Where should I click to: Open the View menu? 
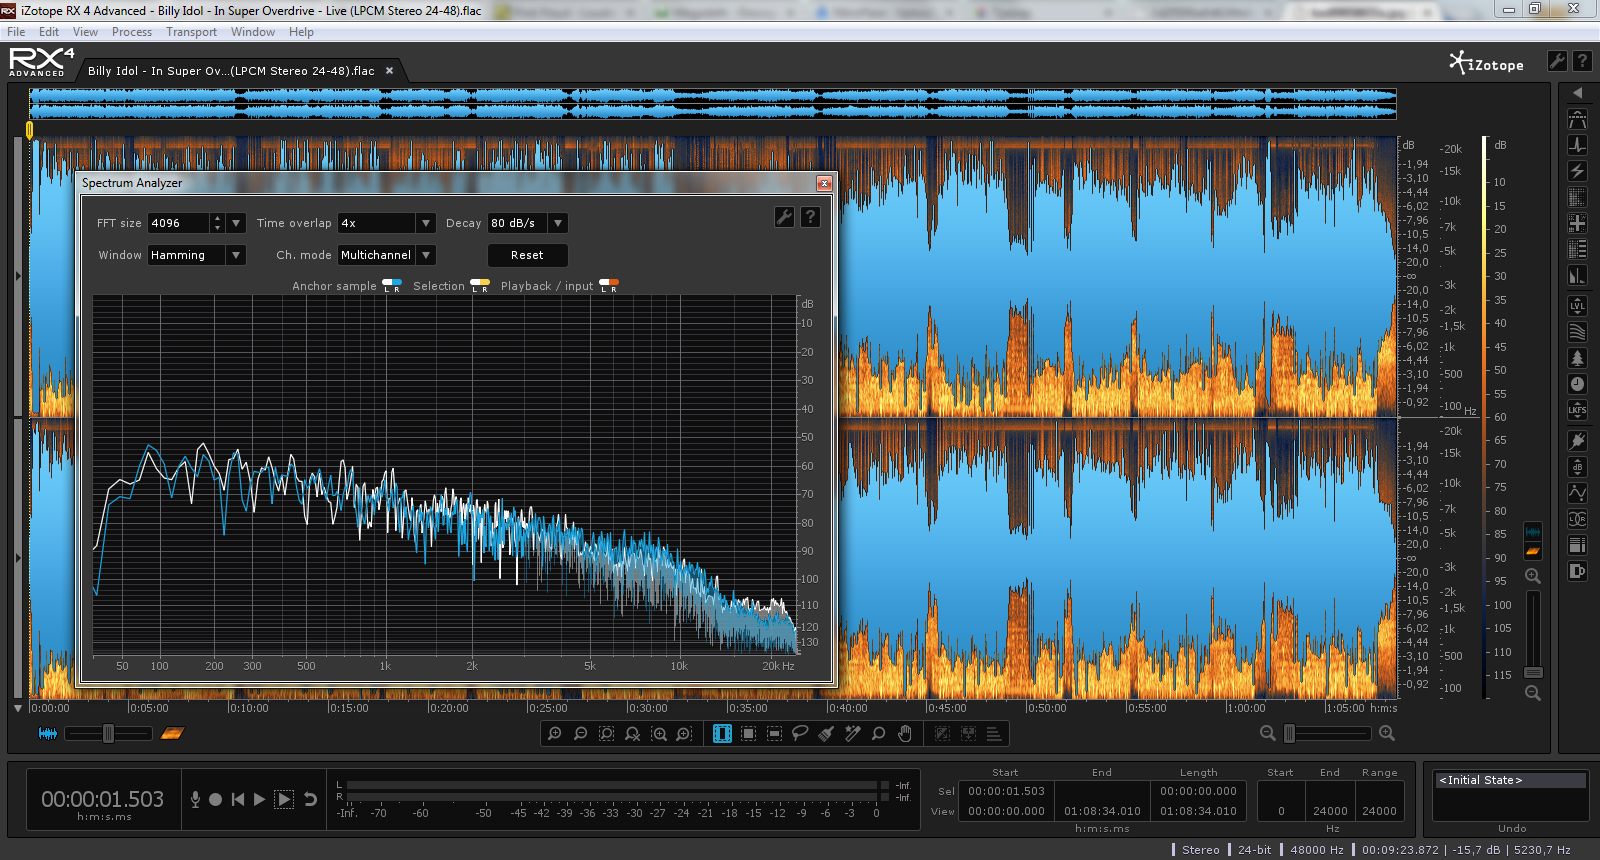click(85, 32)
